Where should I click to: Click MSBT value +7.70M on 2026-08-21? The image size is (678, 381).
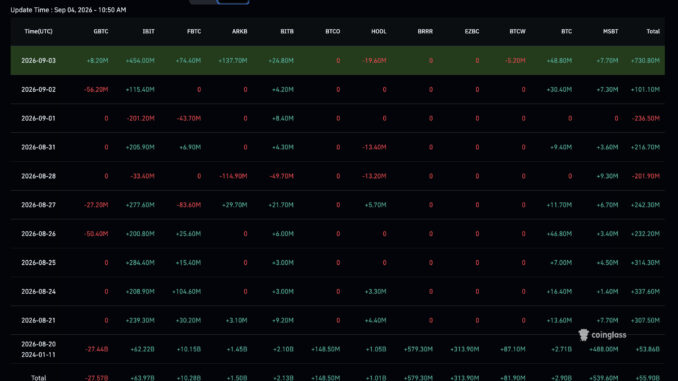click(607, 320)
